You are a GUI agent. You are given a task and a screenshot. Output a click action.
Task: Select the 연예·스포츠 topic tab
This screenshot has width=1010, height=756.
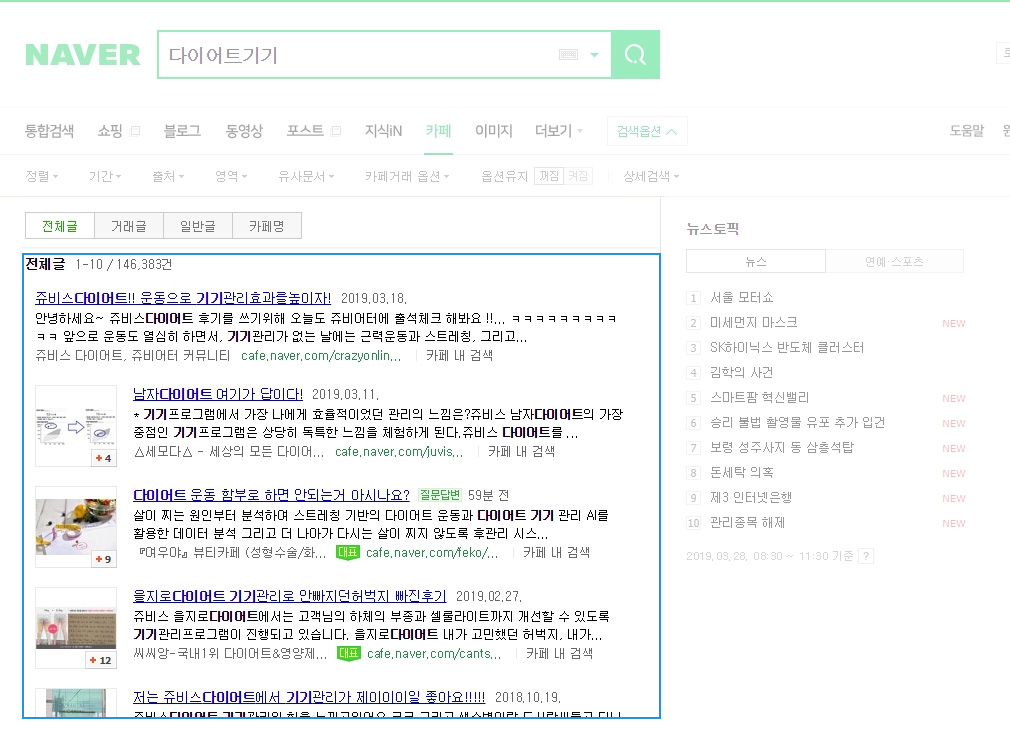(x=894, y=261)
